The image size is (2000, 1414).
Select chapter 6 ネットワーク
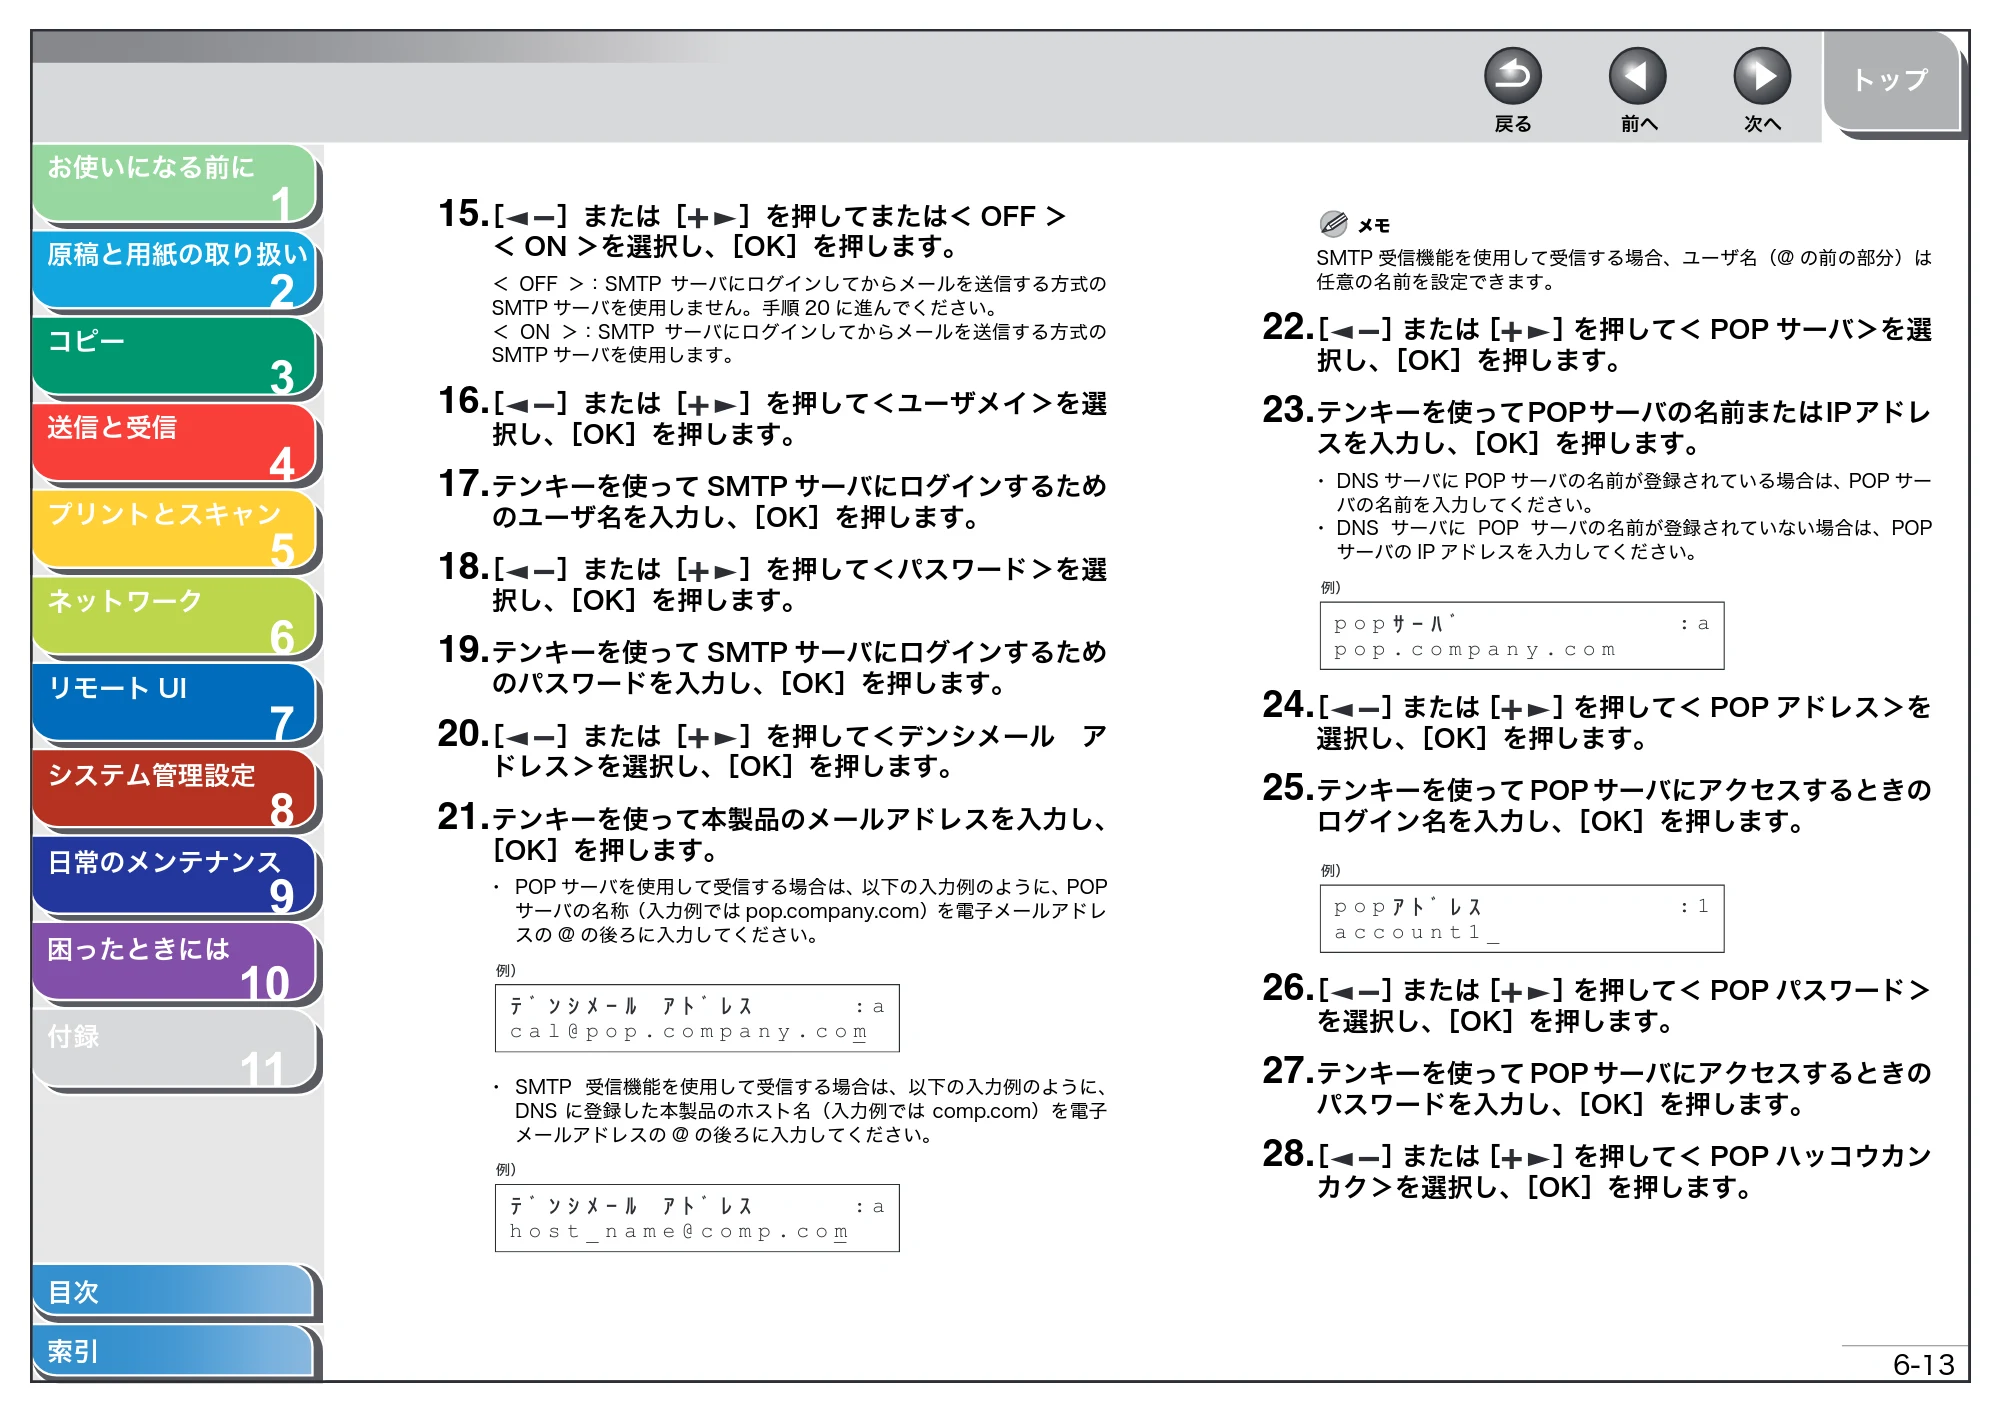point(175,618)
